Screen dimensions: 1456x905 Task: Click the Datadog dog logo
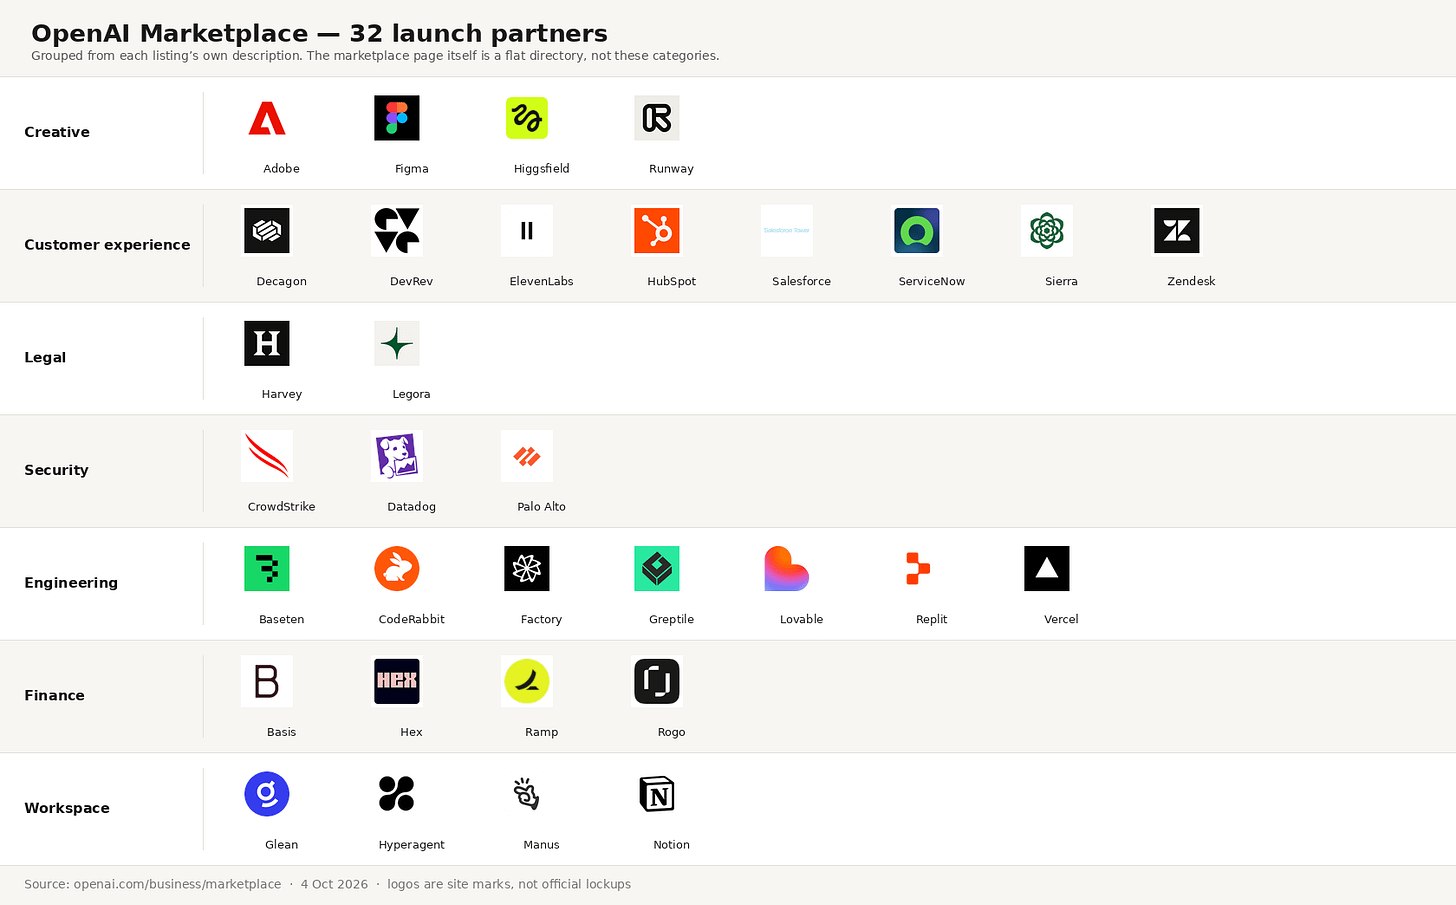click(397, 456)
